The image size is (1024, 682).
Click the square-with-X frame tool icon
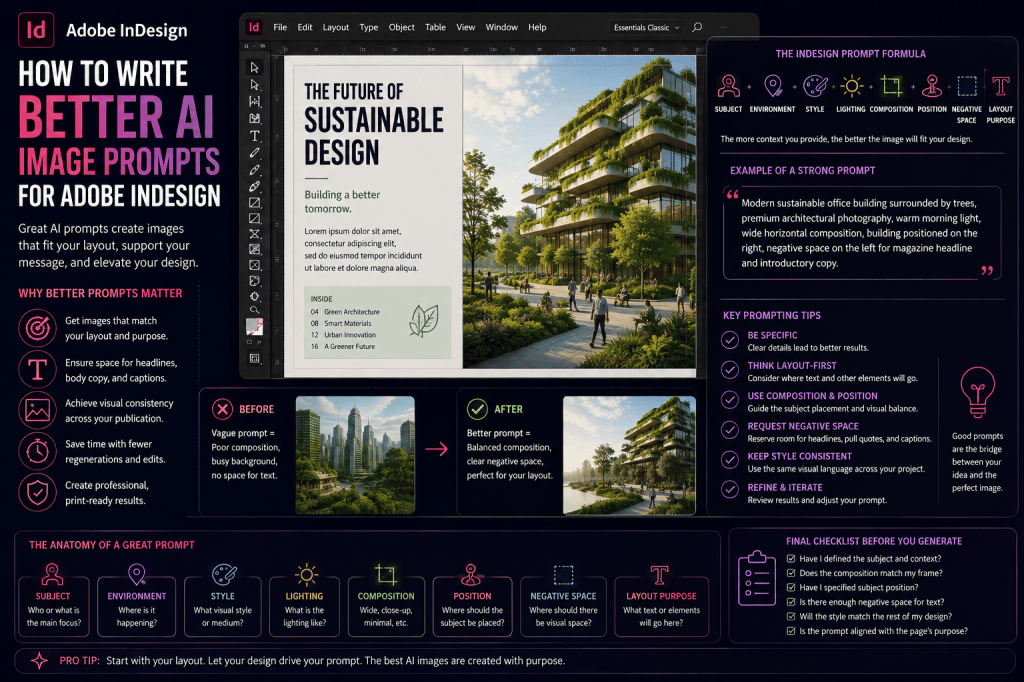[x=255, y=265]
